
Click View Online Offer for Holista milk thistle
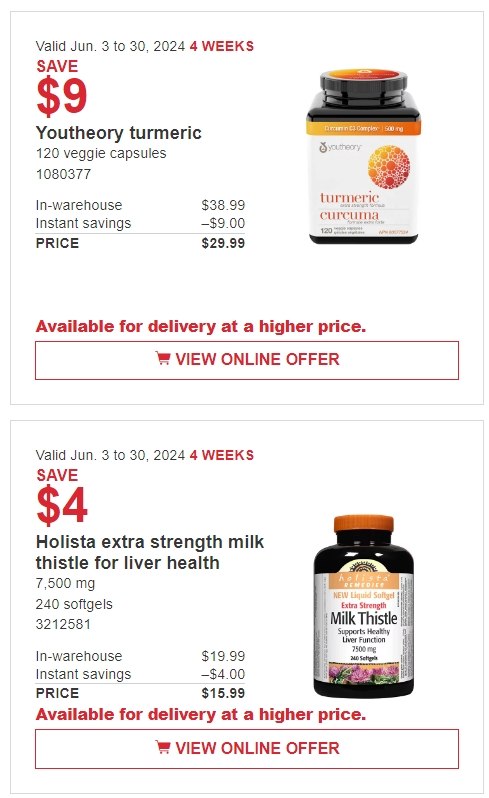247,749
